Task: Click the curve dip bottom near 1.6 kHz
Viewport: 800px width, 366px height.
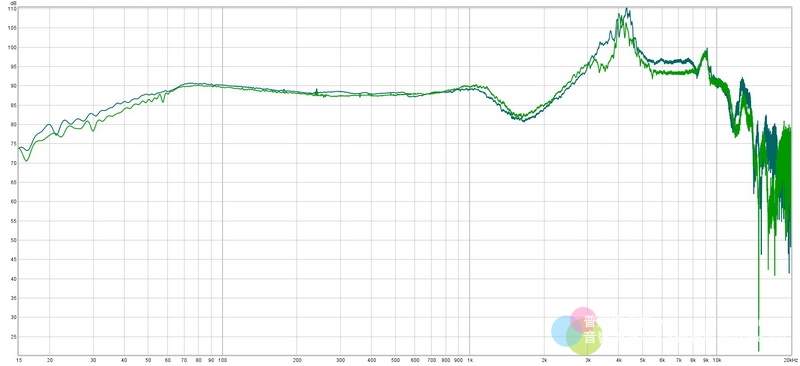Action: [523, 120]
